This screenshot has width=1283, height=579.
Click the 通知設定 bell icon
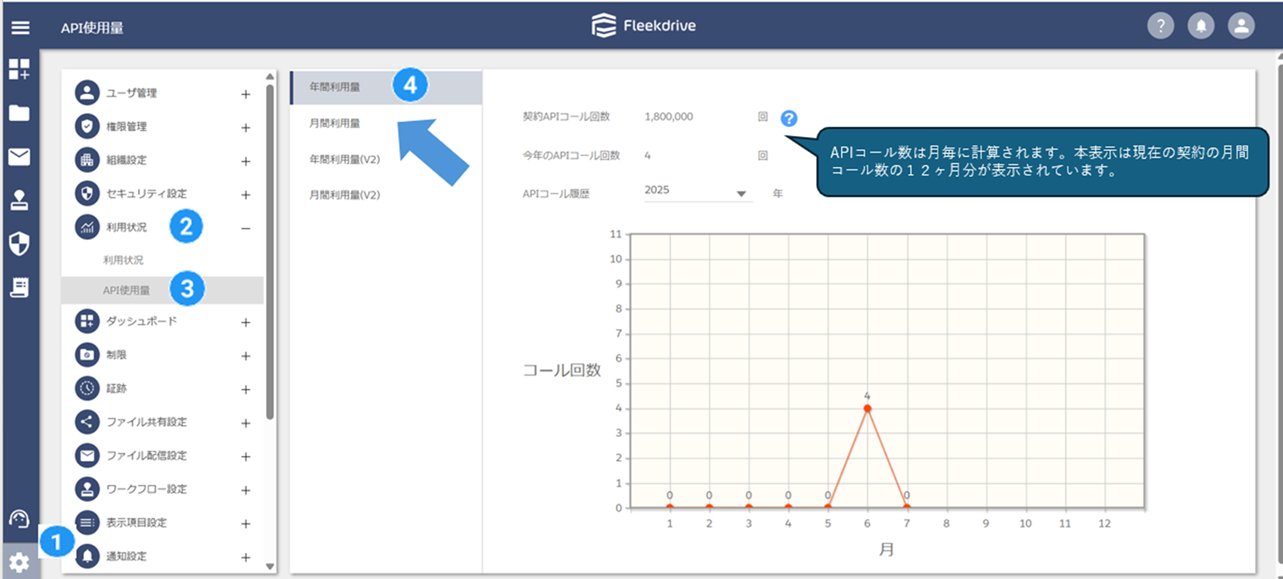[x=88, y=556]
